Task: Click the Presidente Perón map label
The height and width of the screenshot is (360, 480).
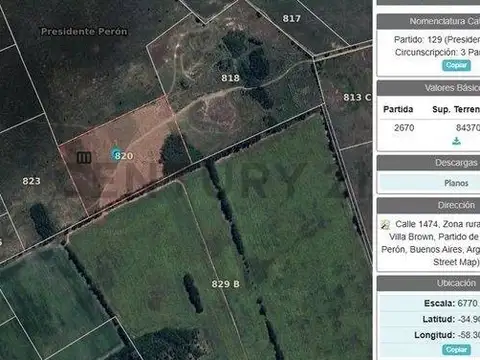Action: (x=84, y=32)
